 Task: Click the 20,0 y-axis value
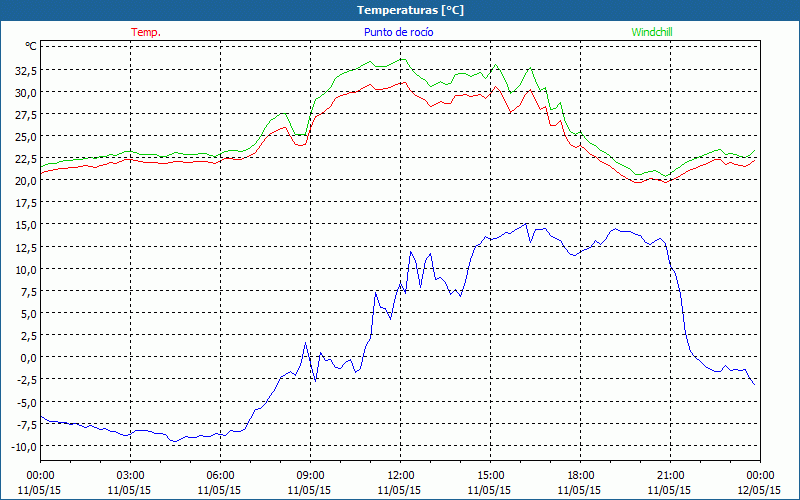coord(26,181)
